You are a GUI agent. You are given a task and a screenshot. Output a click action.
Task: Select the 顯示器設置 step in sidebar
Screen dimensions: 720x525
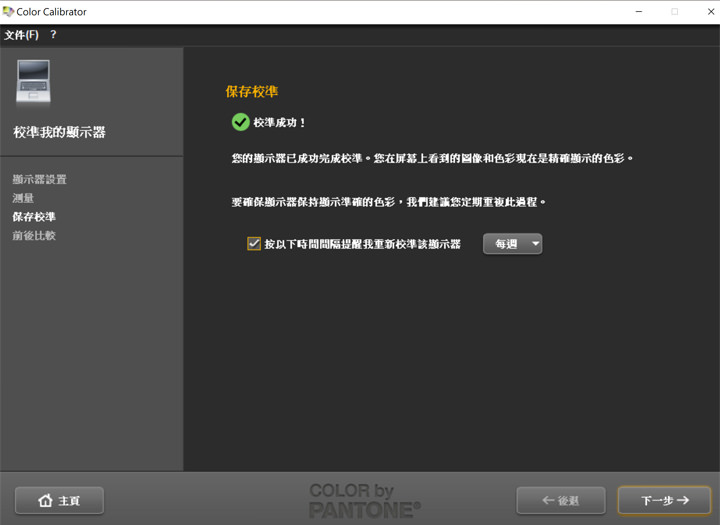click(x=40, y=180)
